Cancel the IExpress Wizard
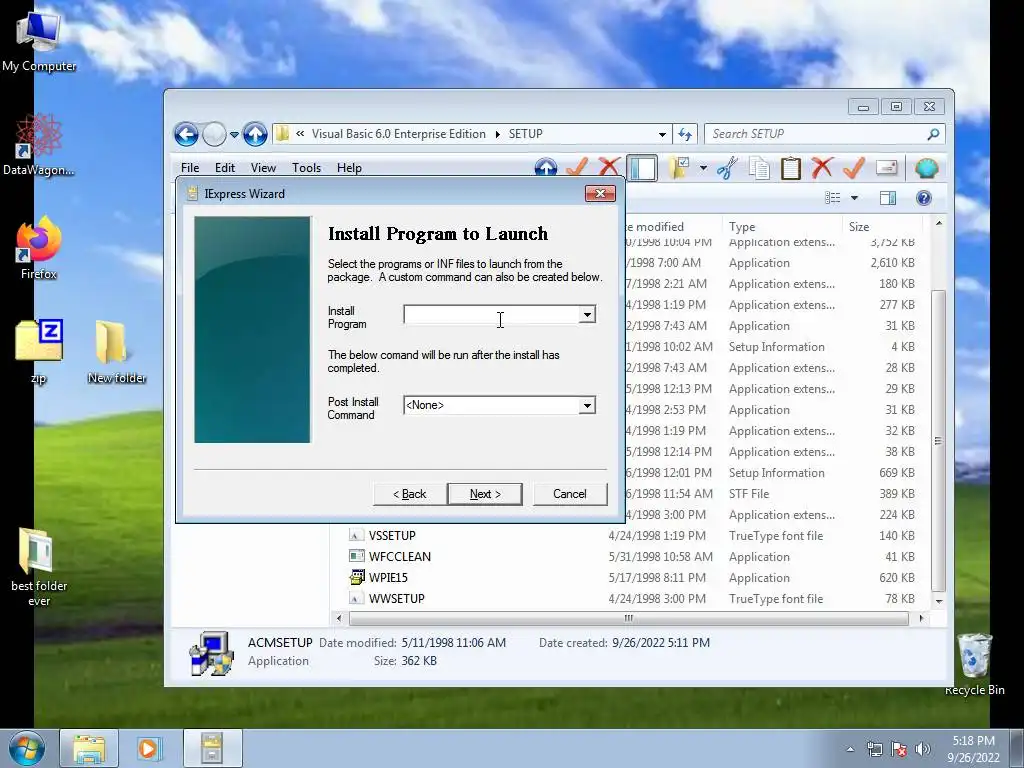 click(569, 494)
